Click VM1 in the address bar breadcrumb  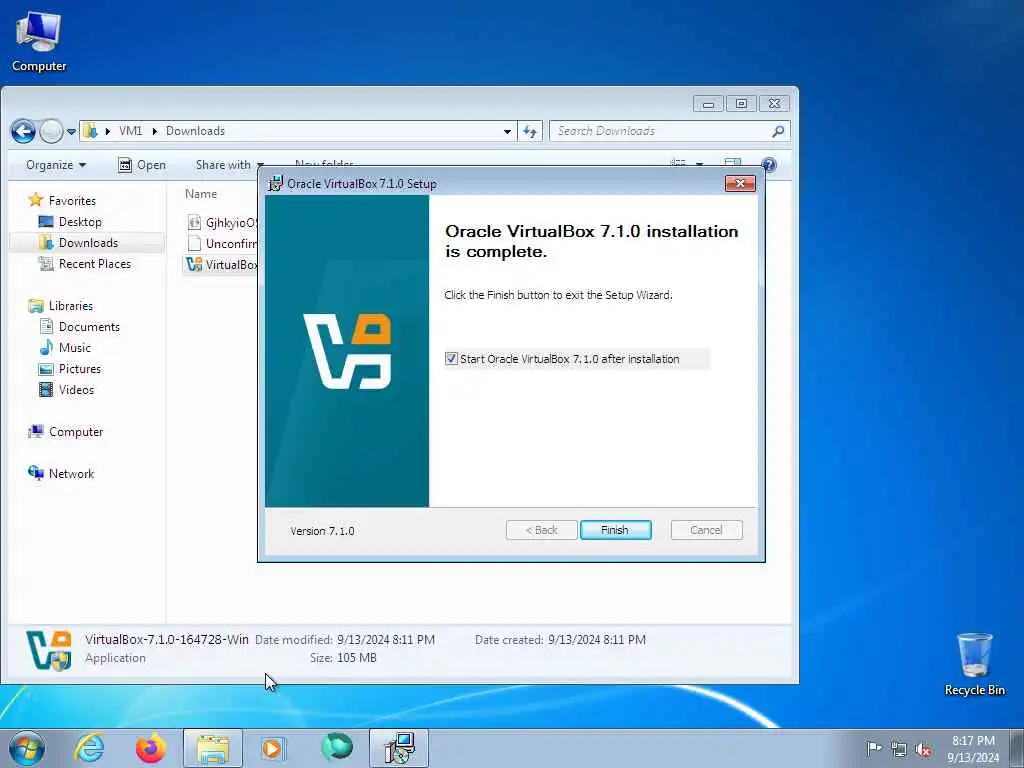coord(131,131)
